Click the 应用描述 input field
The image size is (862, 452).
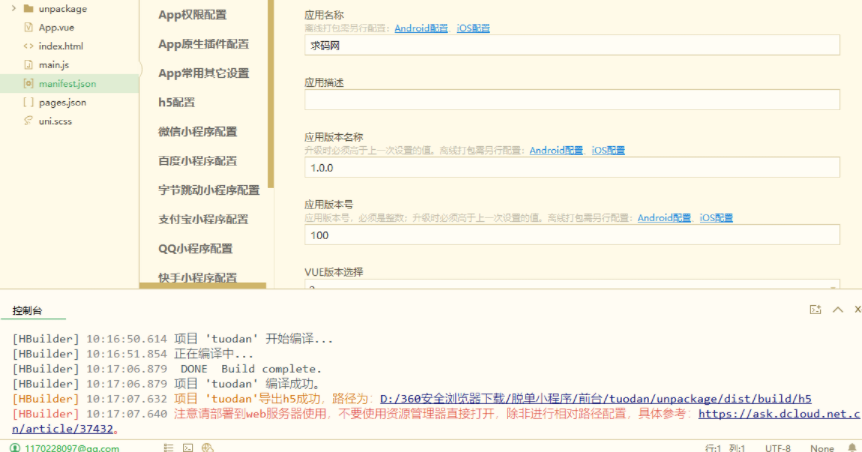572,99
